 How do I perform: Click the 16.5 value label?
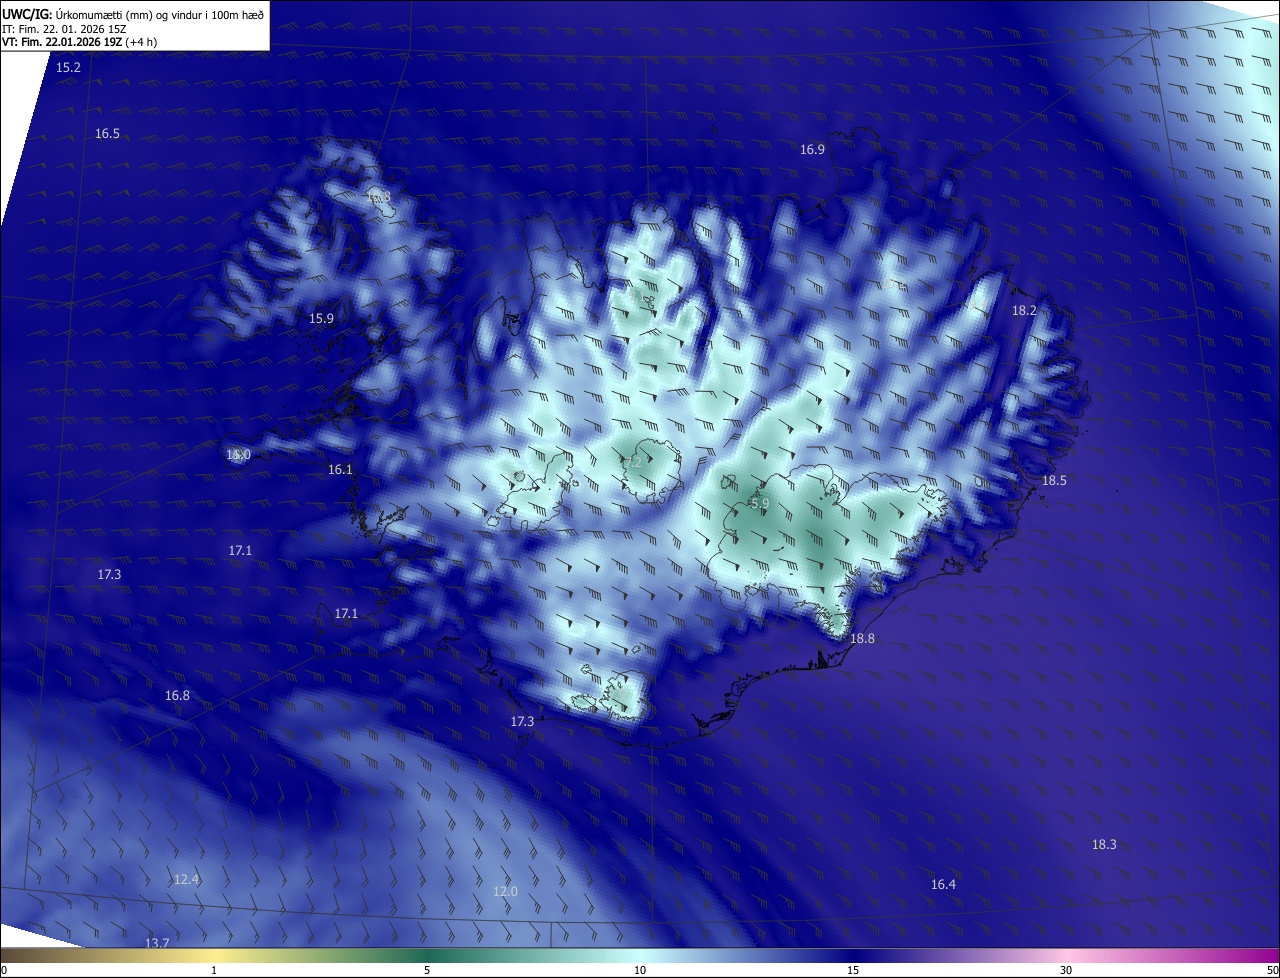click(107, 133)
